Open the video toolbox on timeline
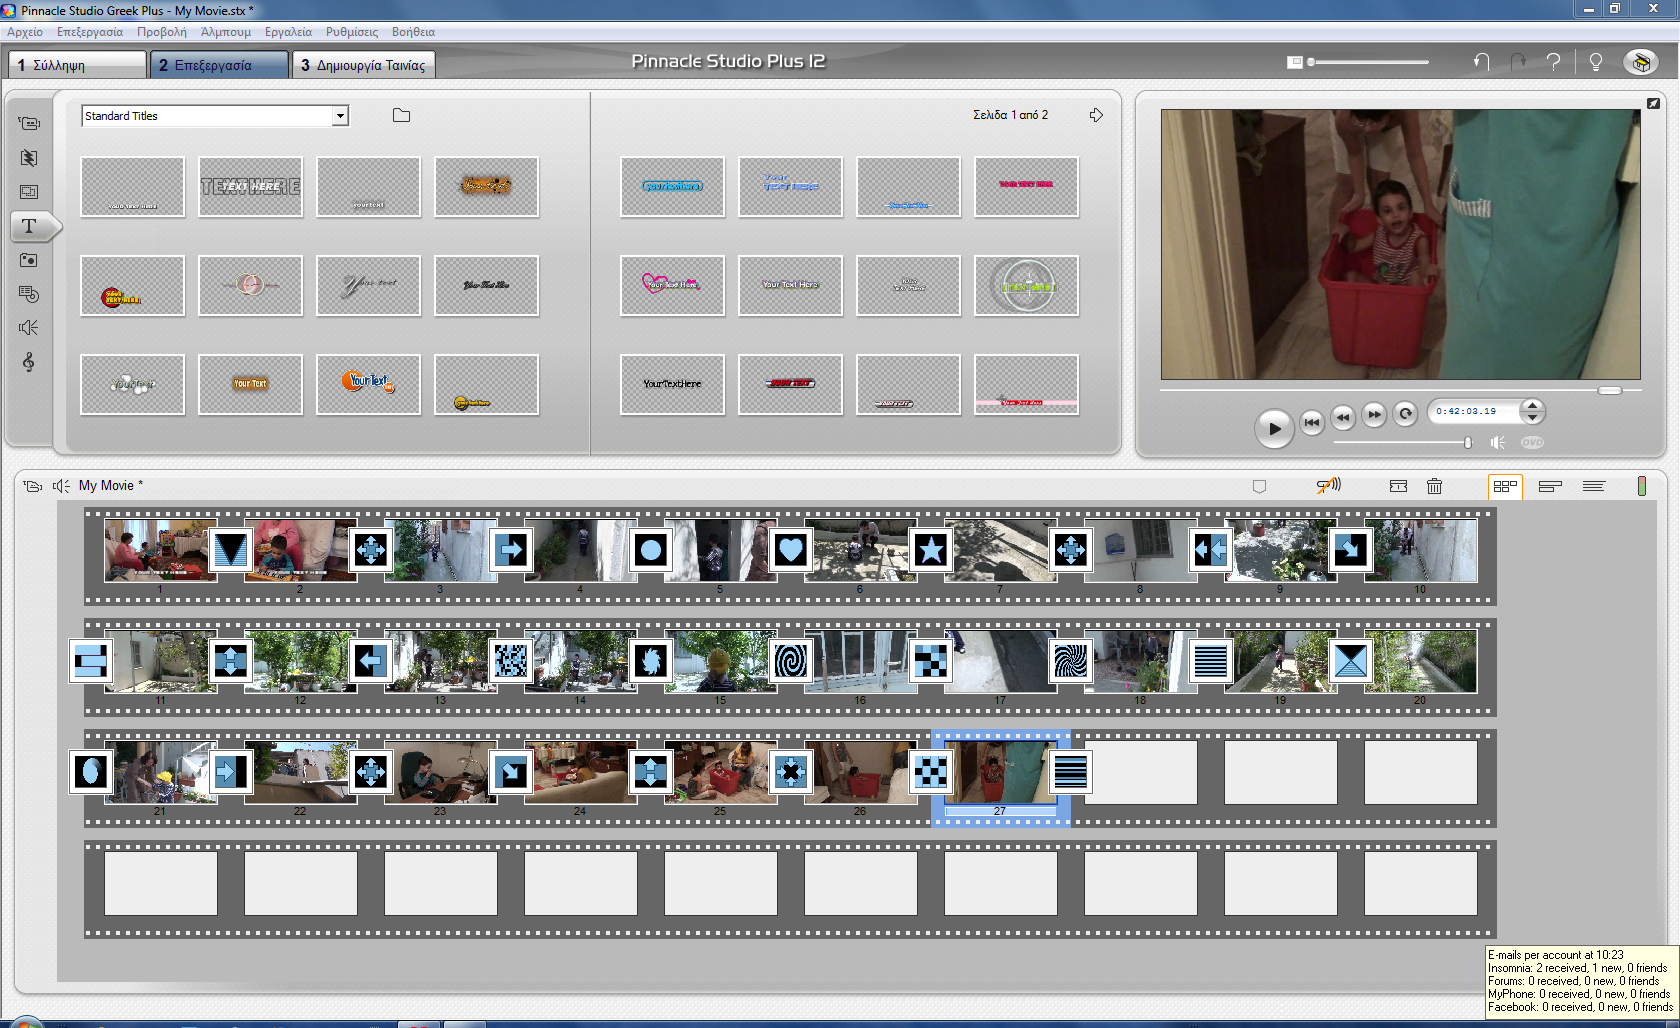The image size is (1680, 1028). click(x=32, y=486)
